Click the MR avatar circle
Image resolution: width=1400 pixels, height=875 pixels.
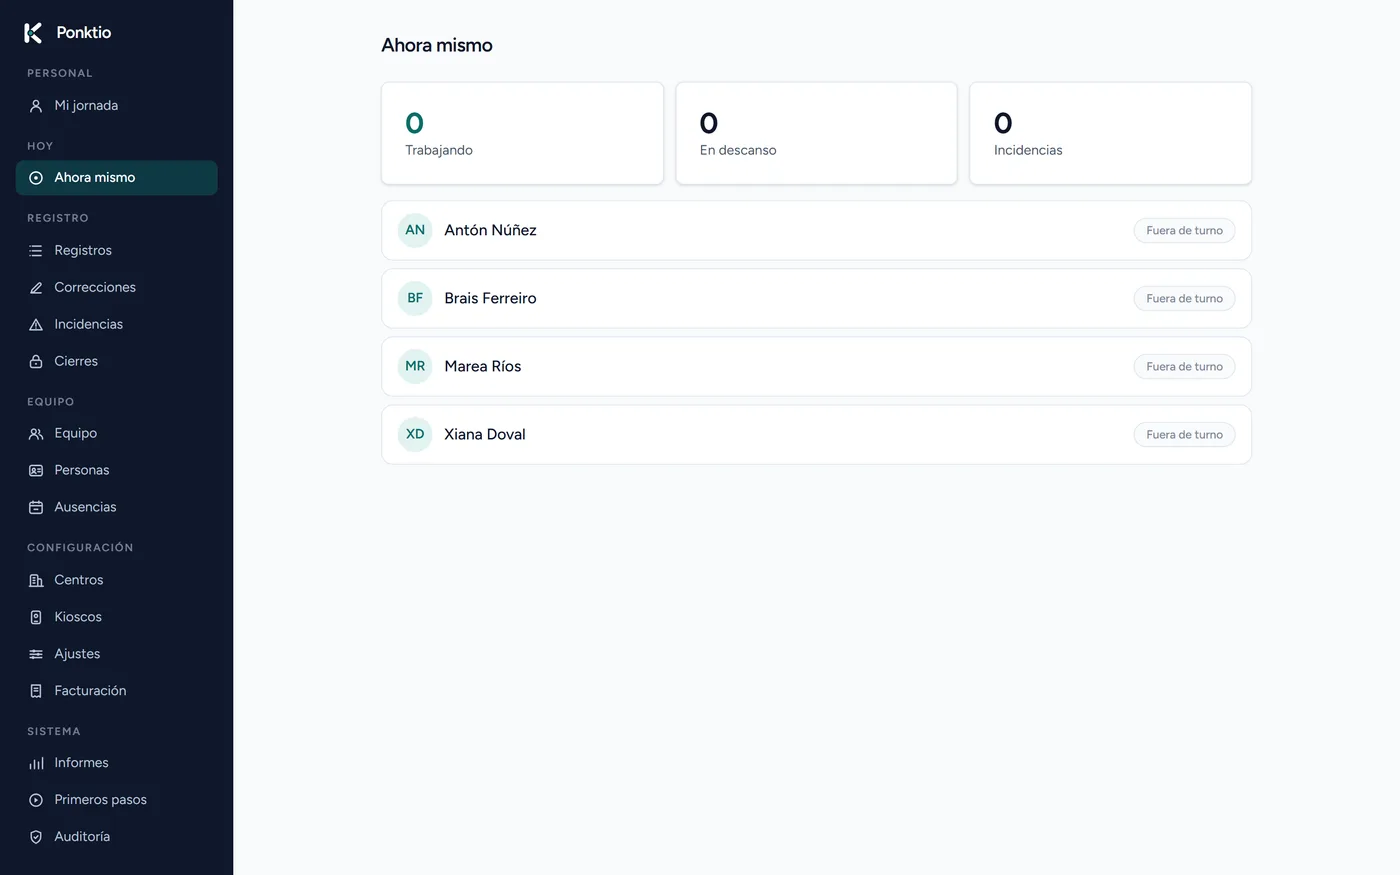click(415, 367)
